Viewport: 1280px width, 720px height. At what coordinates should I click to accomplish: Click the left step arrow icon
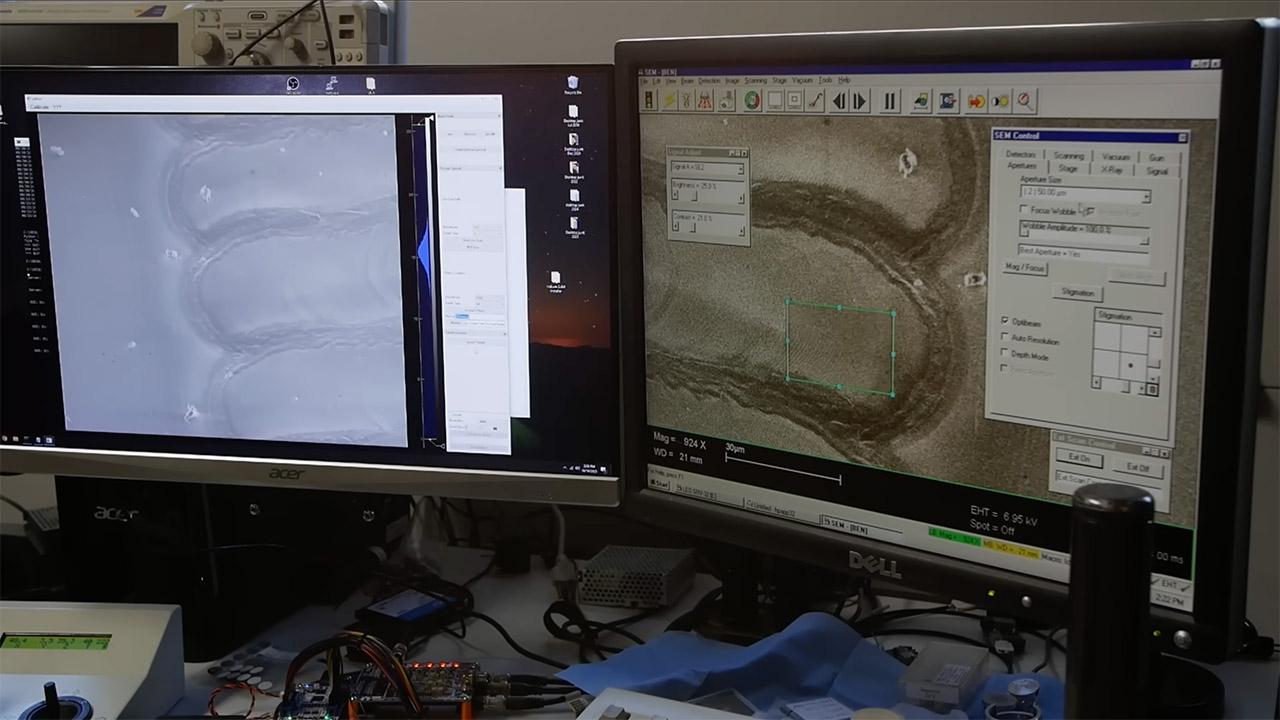(839, 100)
